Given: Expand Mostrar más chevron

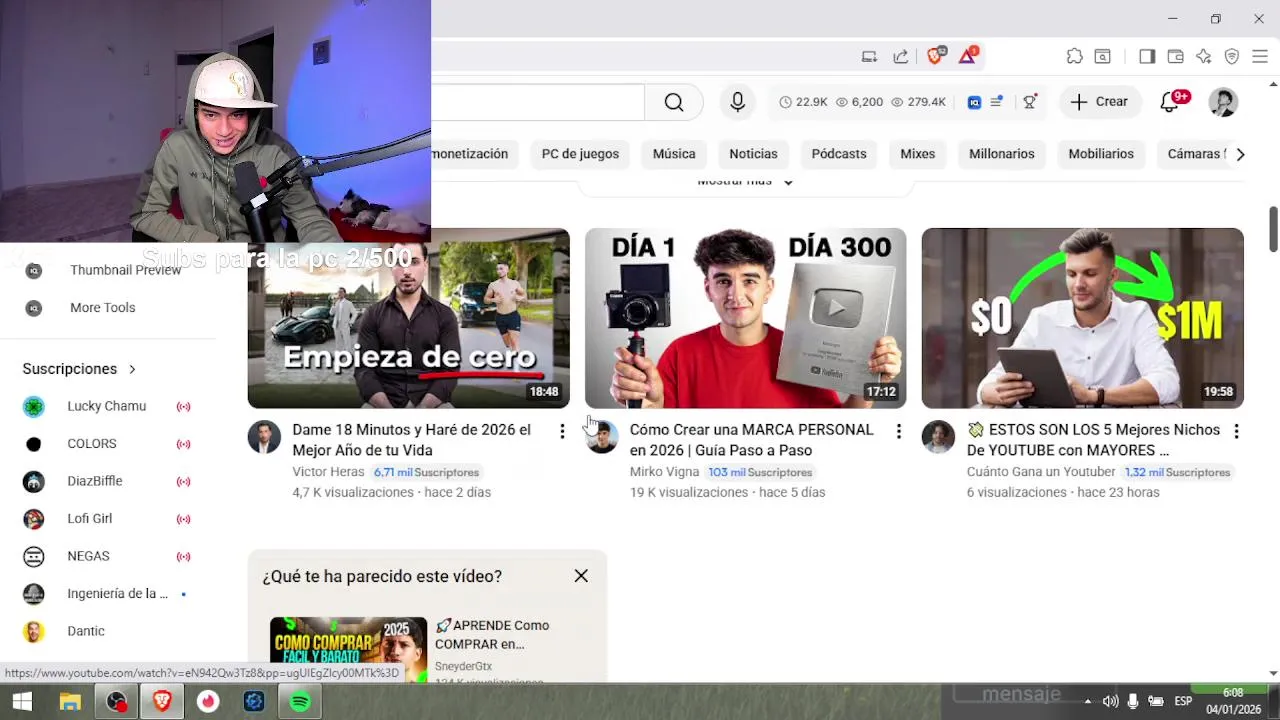Looking at the screenshot, I should click(788, 182).
